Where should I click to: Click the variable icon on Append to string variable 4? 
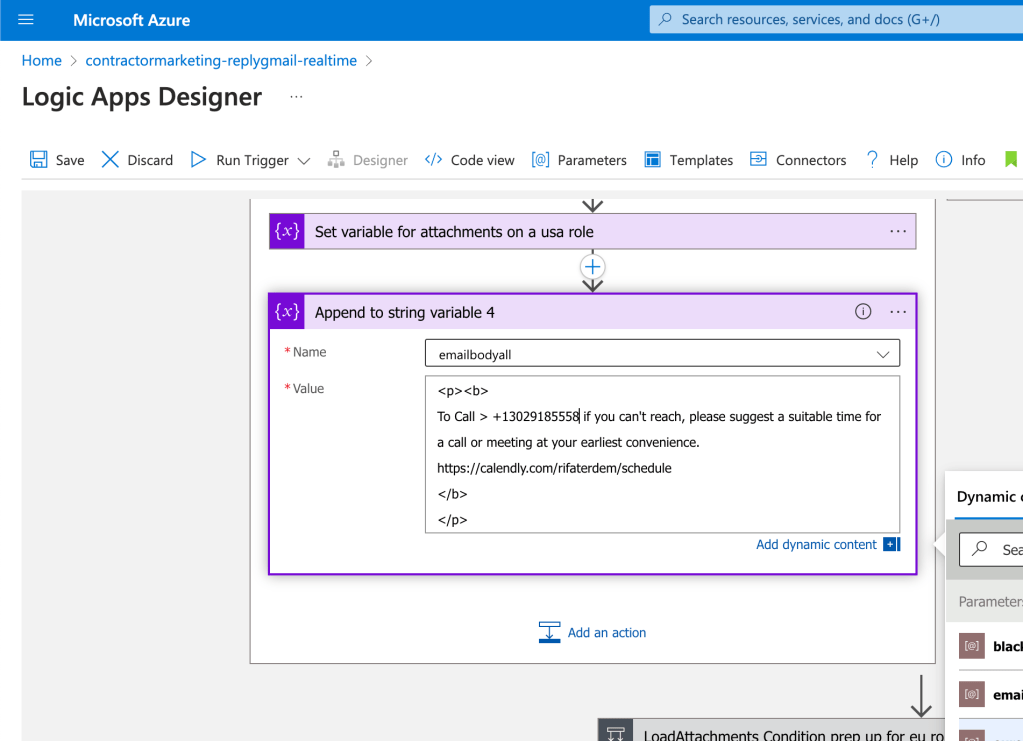click(x=287, y=312)
